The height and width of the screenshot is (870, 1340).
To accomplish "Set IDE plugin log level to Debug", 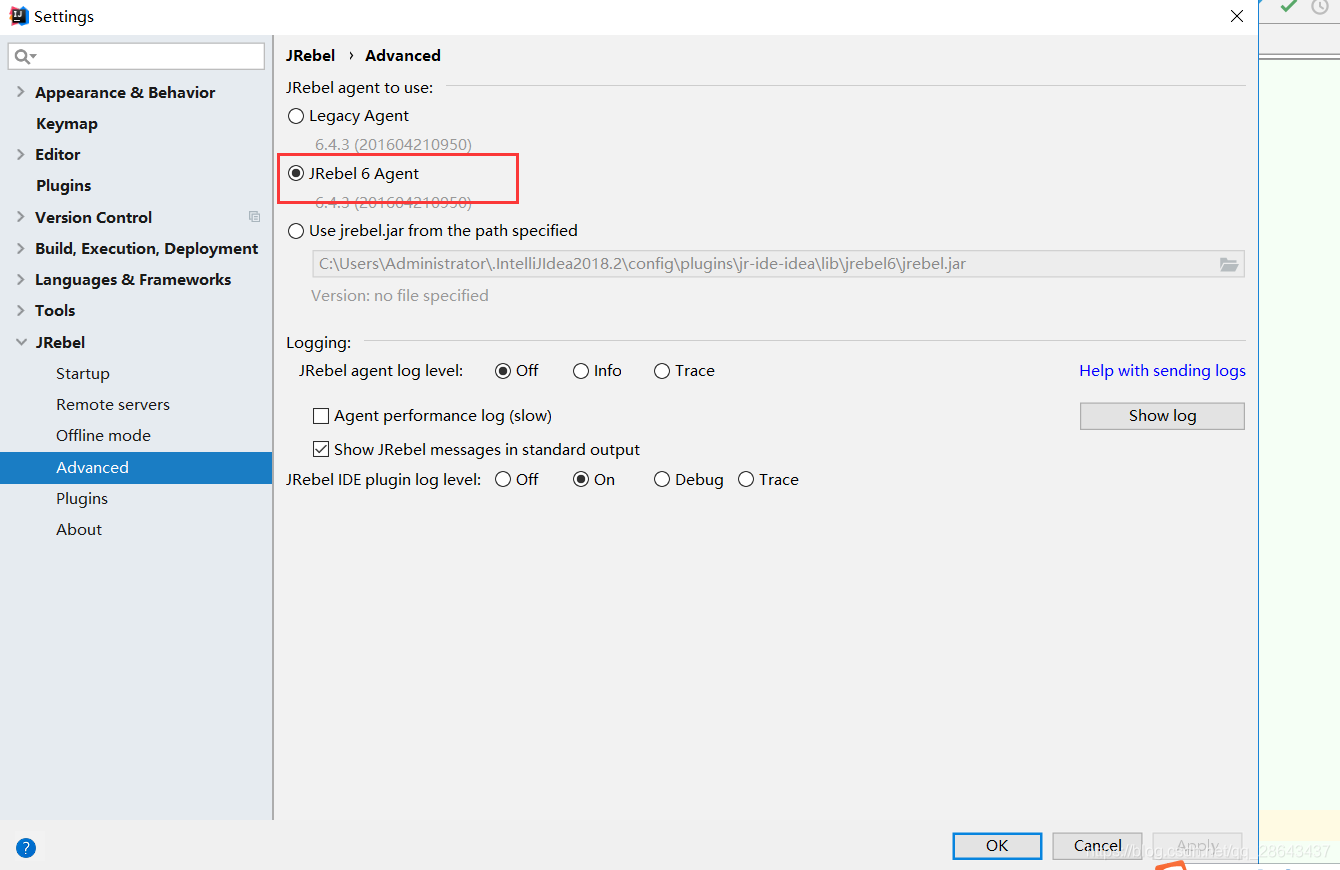I will coord(662,480).
